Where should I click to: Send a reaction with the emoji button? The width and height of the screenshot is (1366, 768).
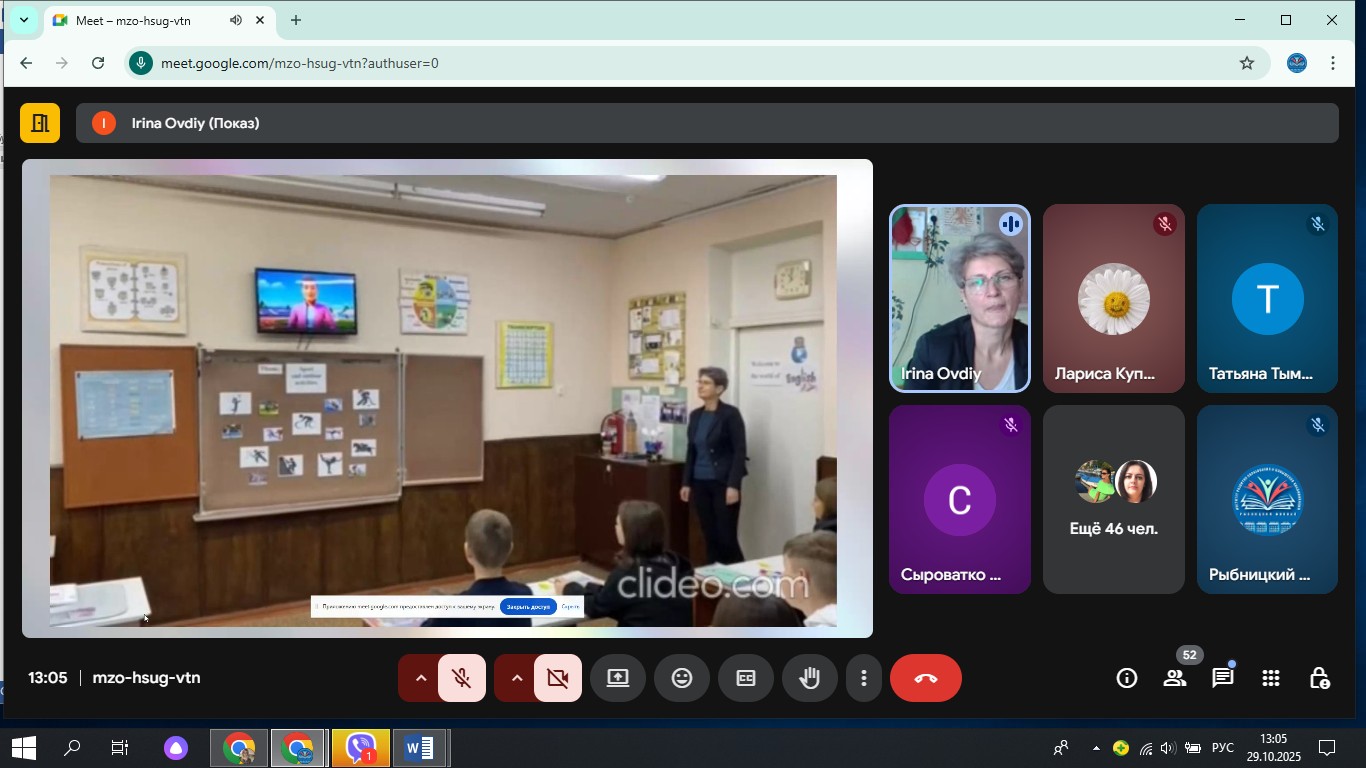click(682, 678)
